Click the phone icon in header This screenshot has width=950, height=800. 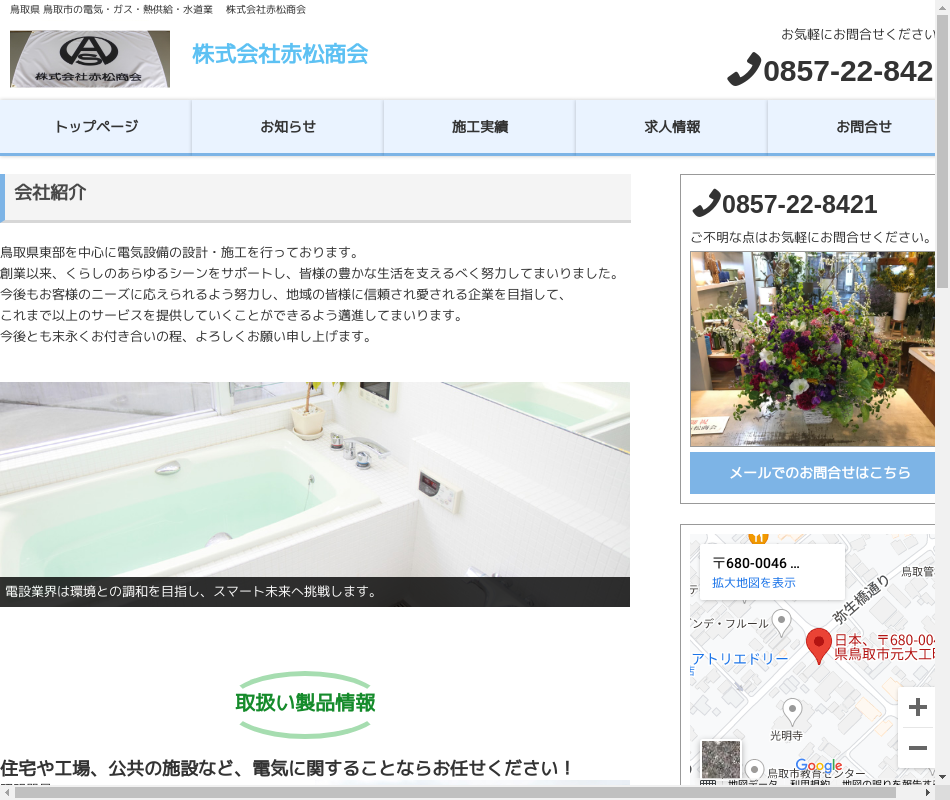tap(744, 71)
